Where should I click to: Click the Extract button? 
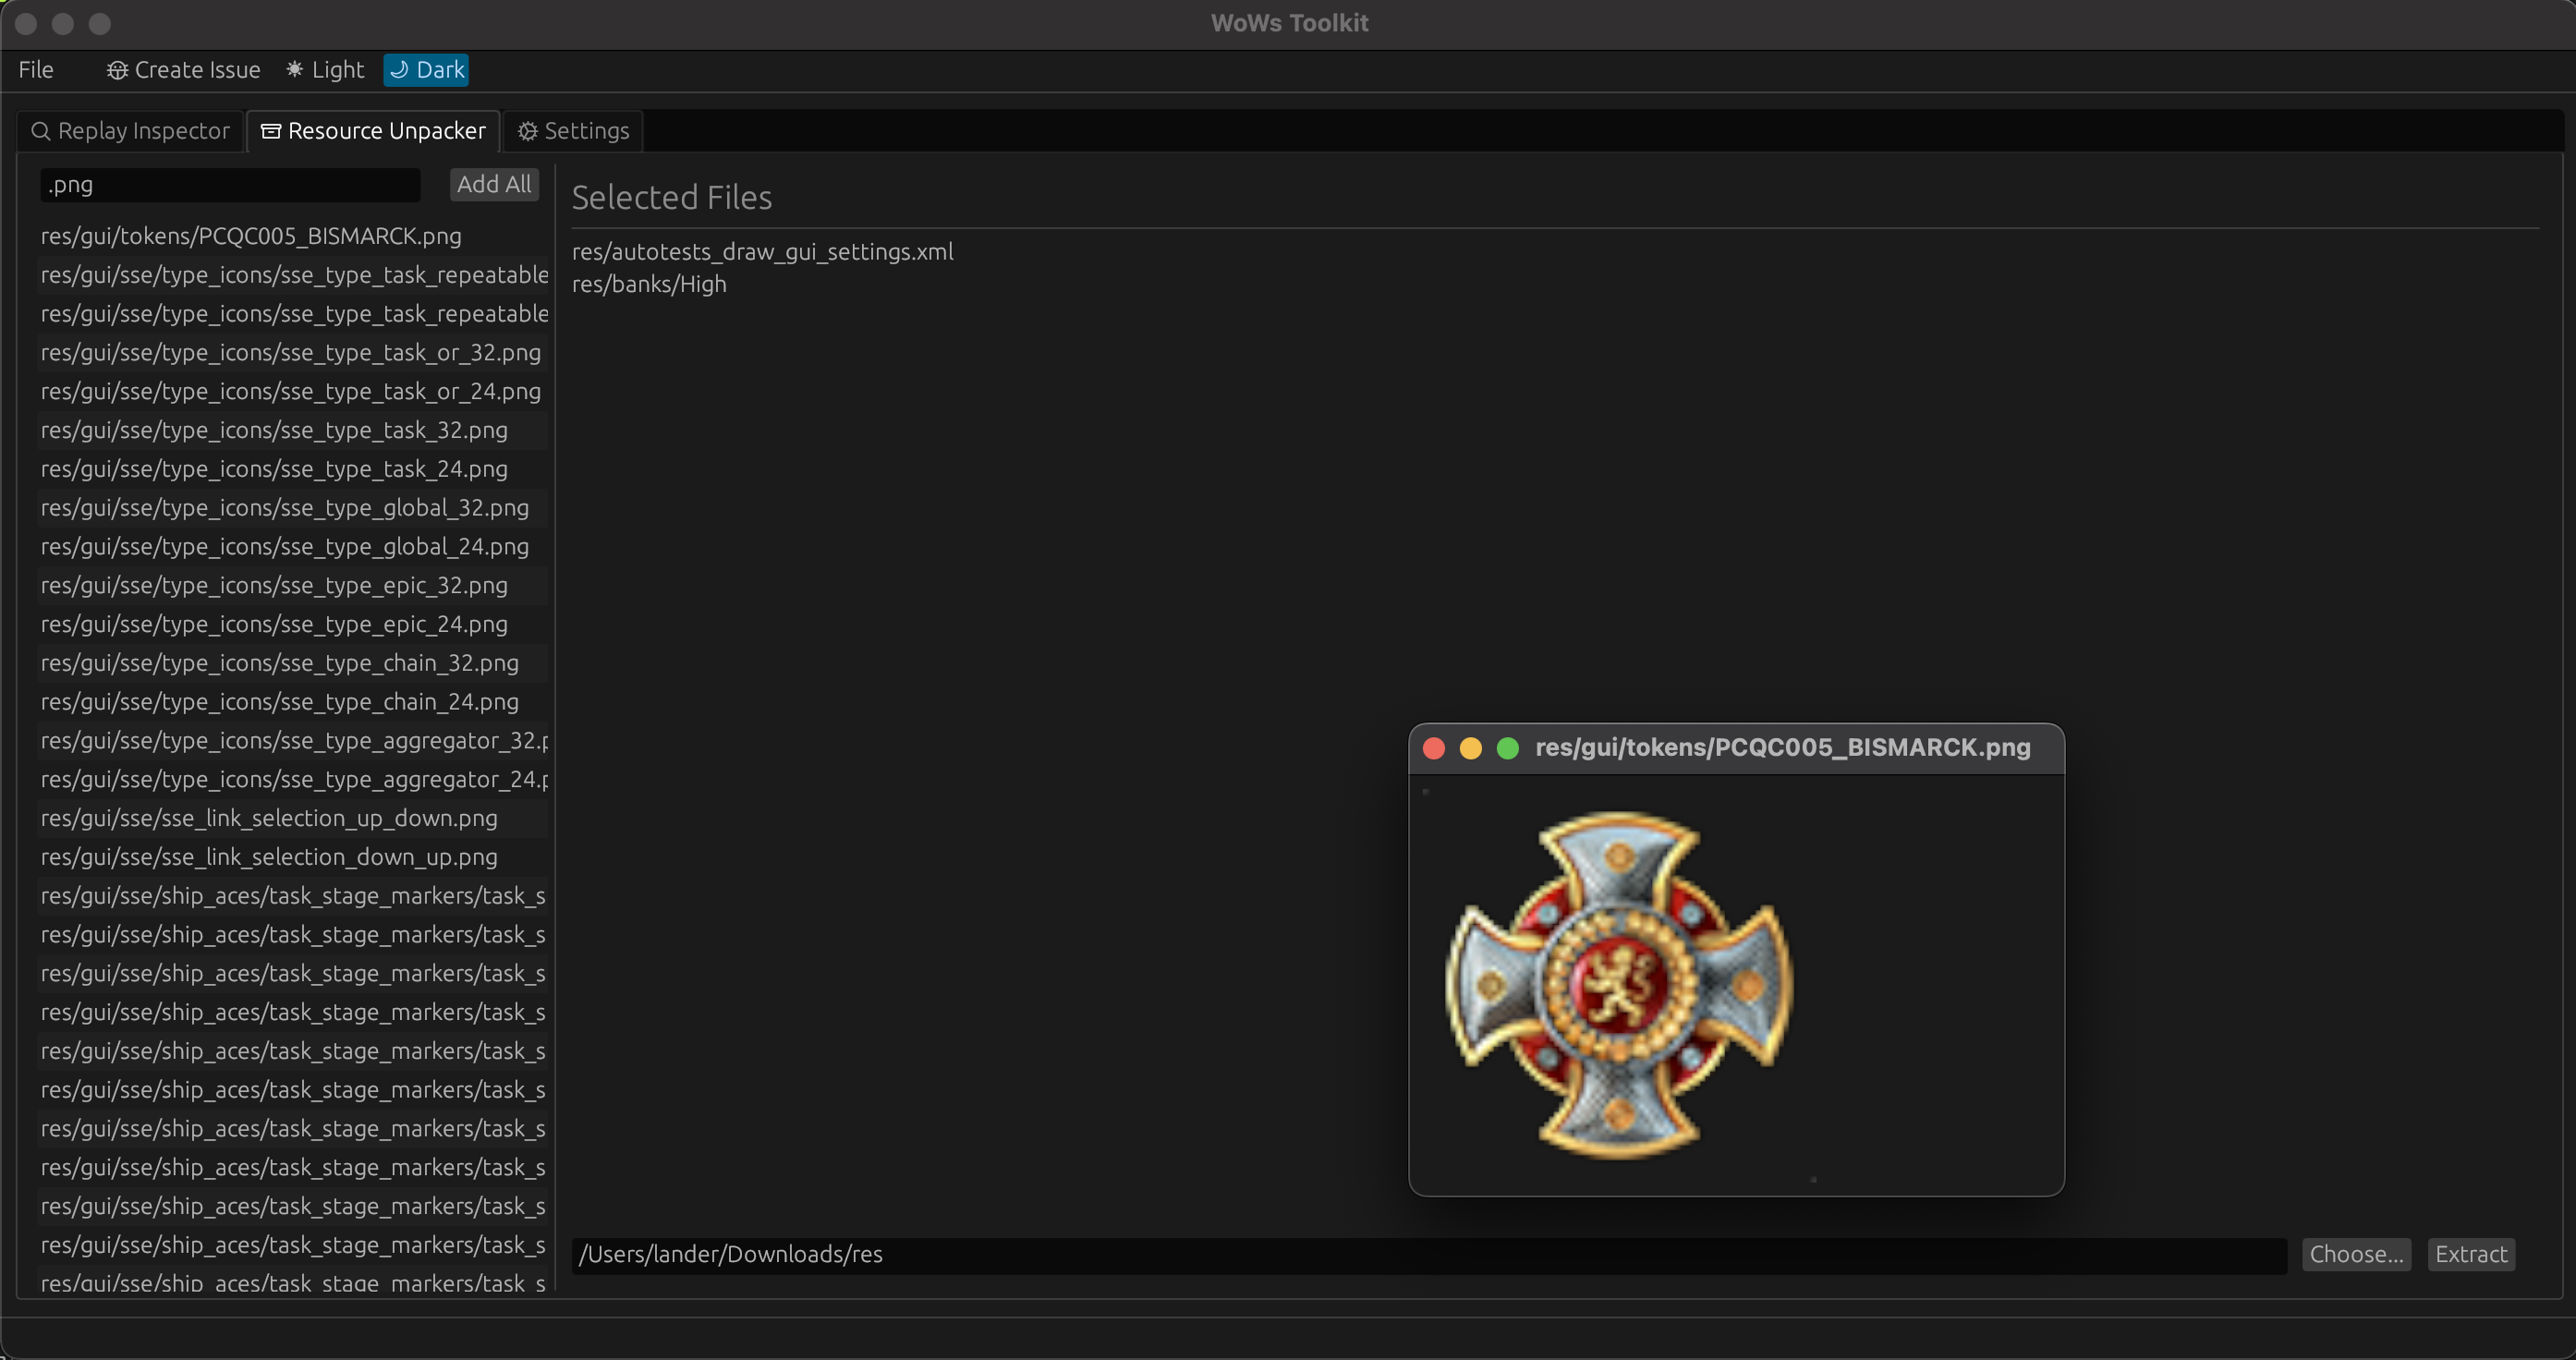2470,1254
